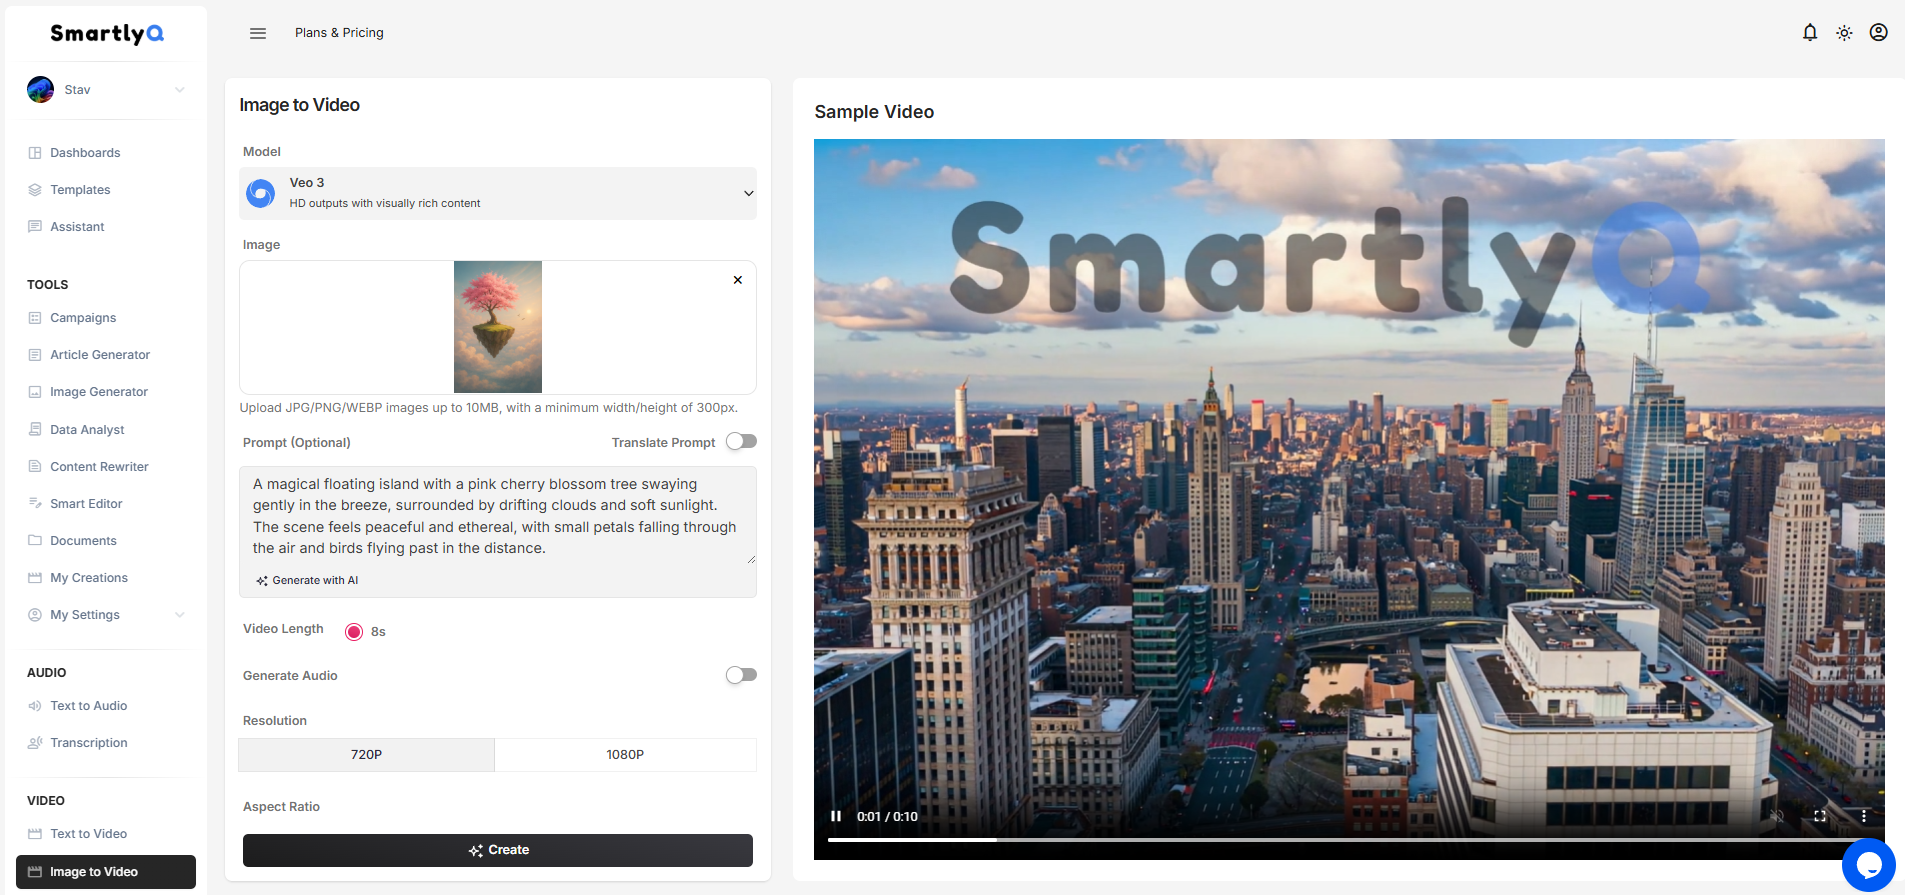1905x895 pixels.
Task: Enter fullscreen on the sample video
Action: coord(1820,816)
